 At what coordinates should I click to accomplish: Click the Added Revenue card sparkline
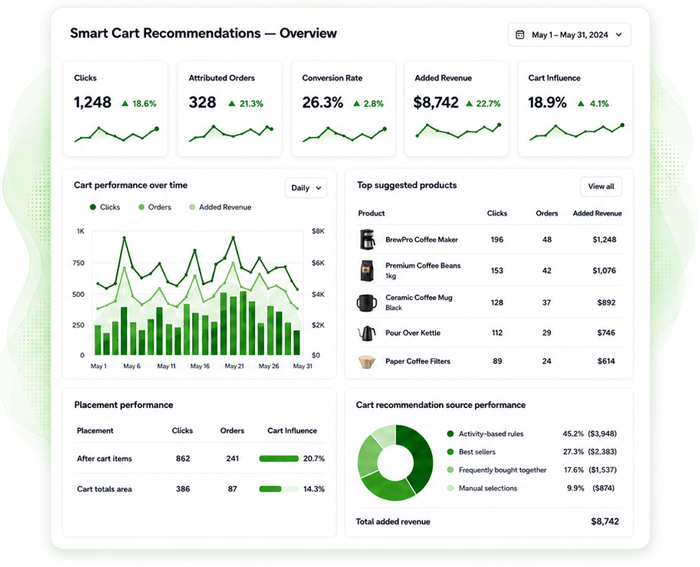pos(458,130)
